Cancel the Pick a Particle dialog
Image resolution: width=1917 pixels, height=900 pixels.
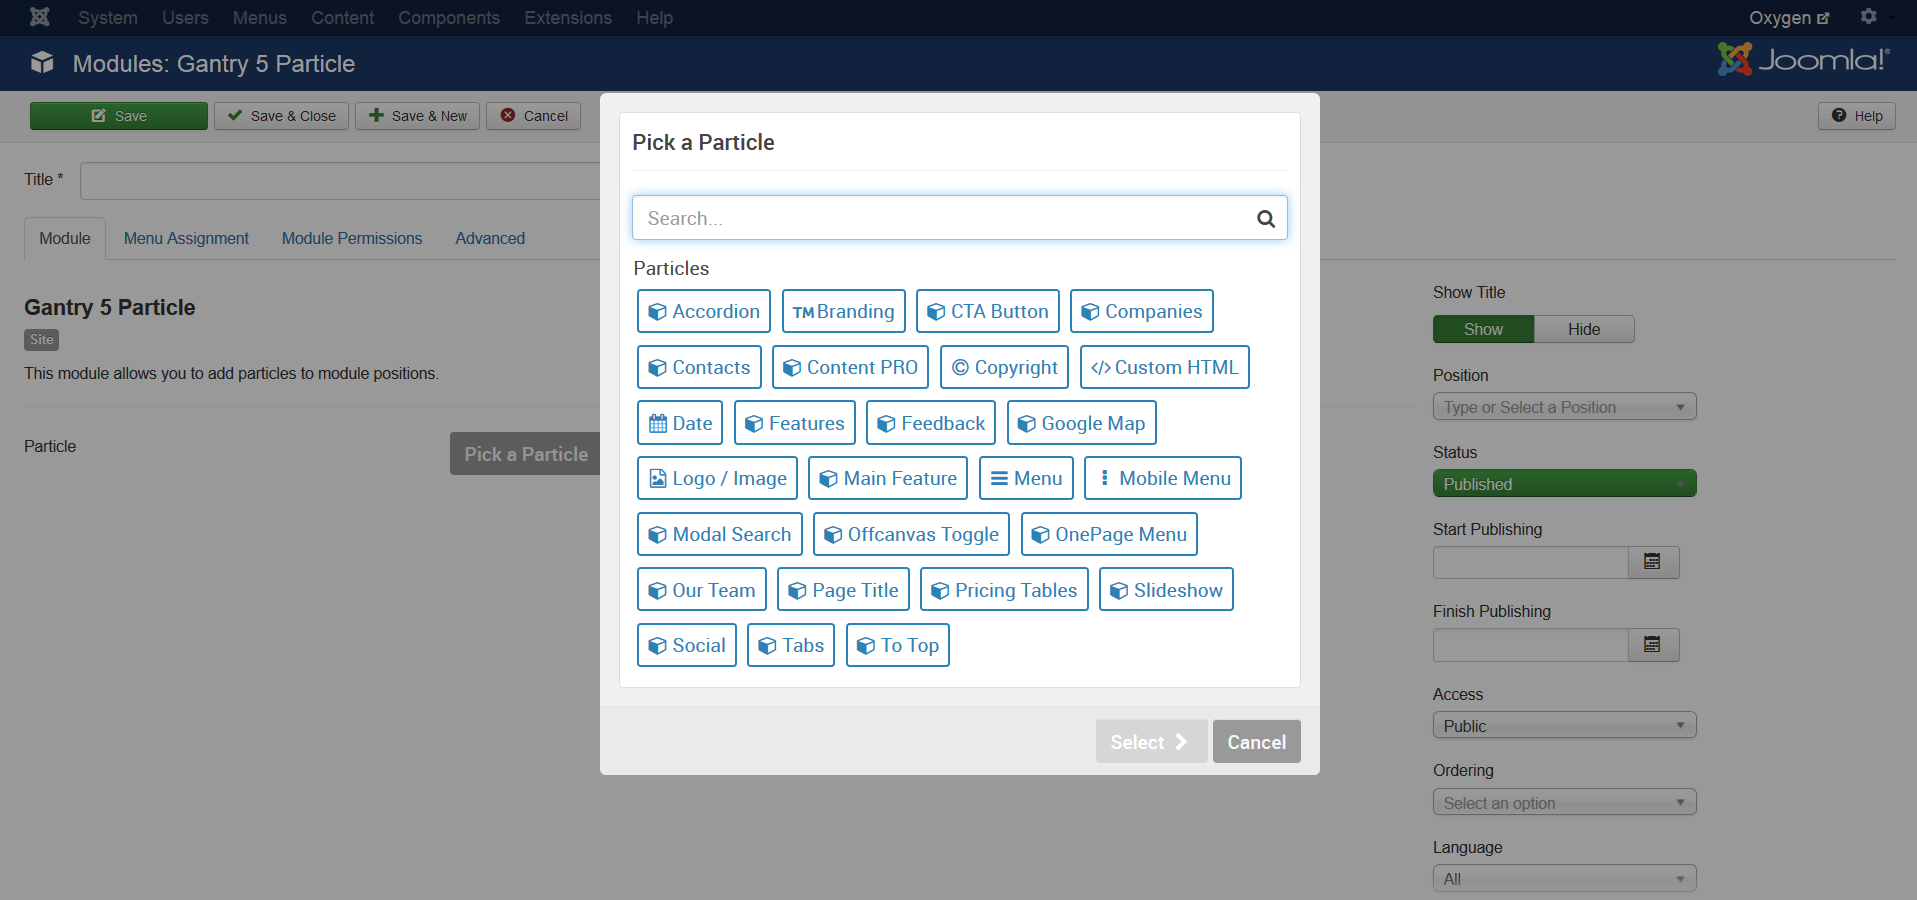[1256, 742]
